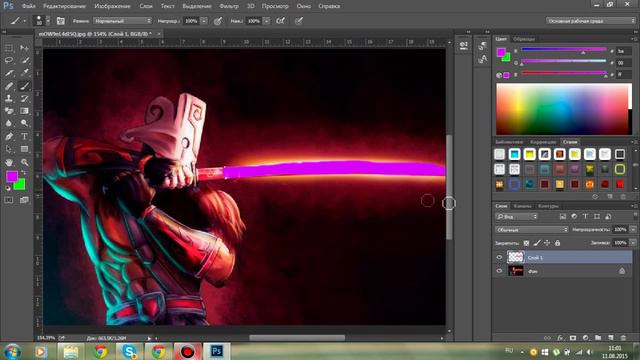This screenshot has width=640, height=360.
Task: Create new group folder in Layers panel
Action: (598, 338)
